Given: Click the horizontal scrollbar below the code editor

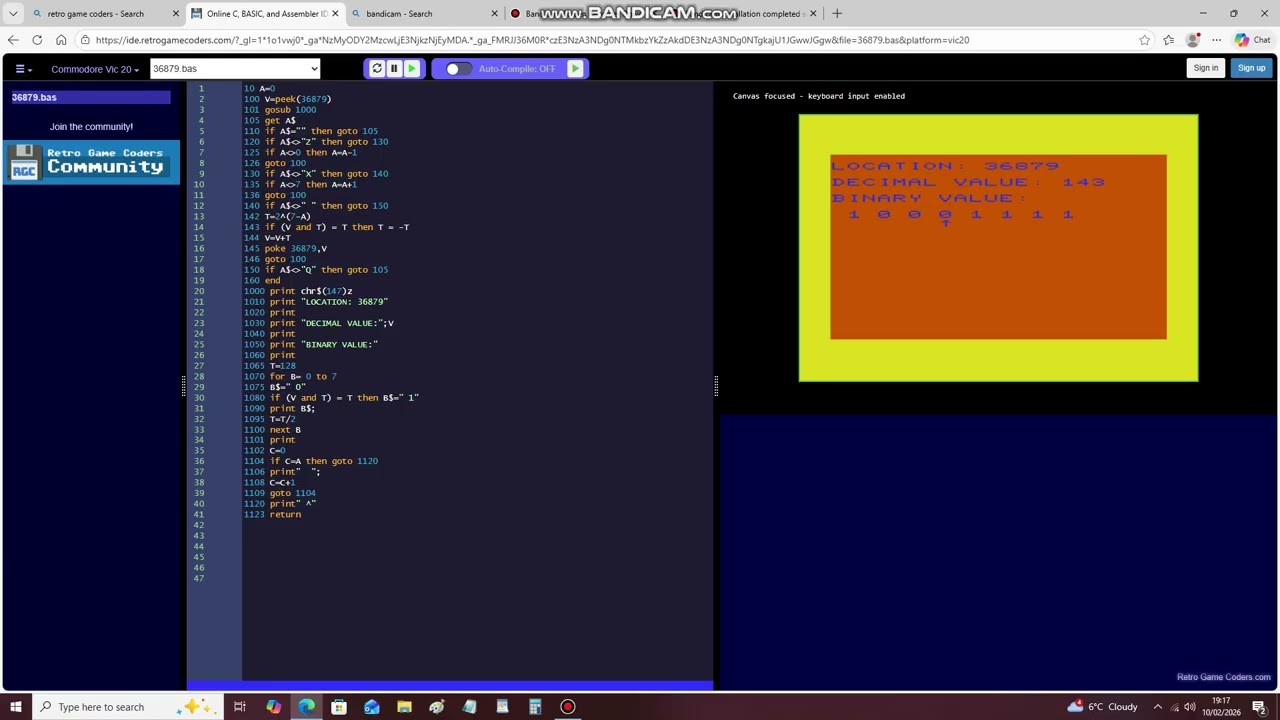Looking at the screenshot, I should pyautogui.click(x=450, y=685).
